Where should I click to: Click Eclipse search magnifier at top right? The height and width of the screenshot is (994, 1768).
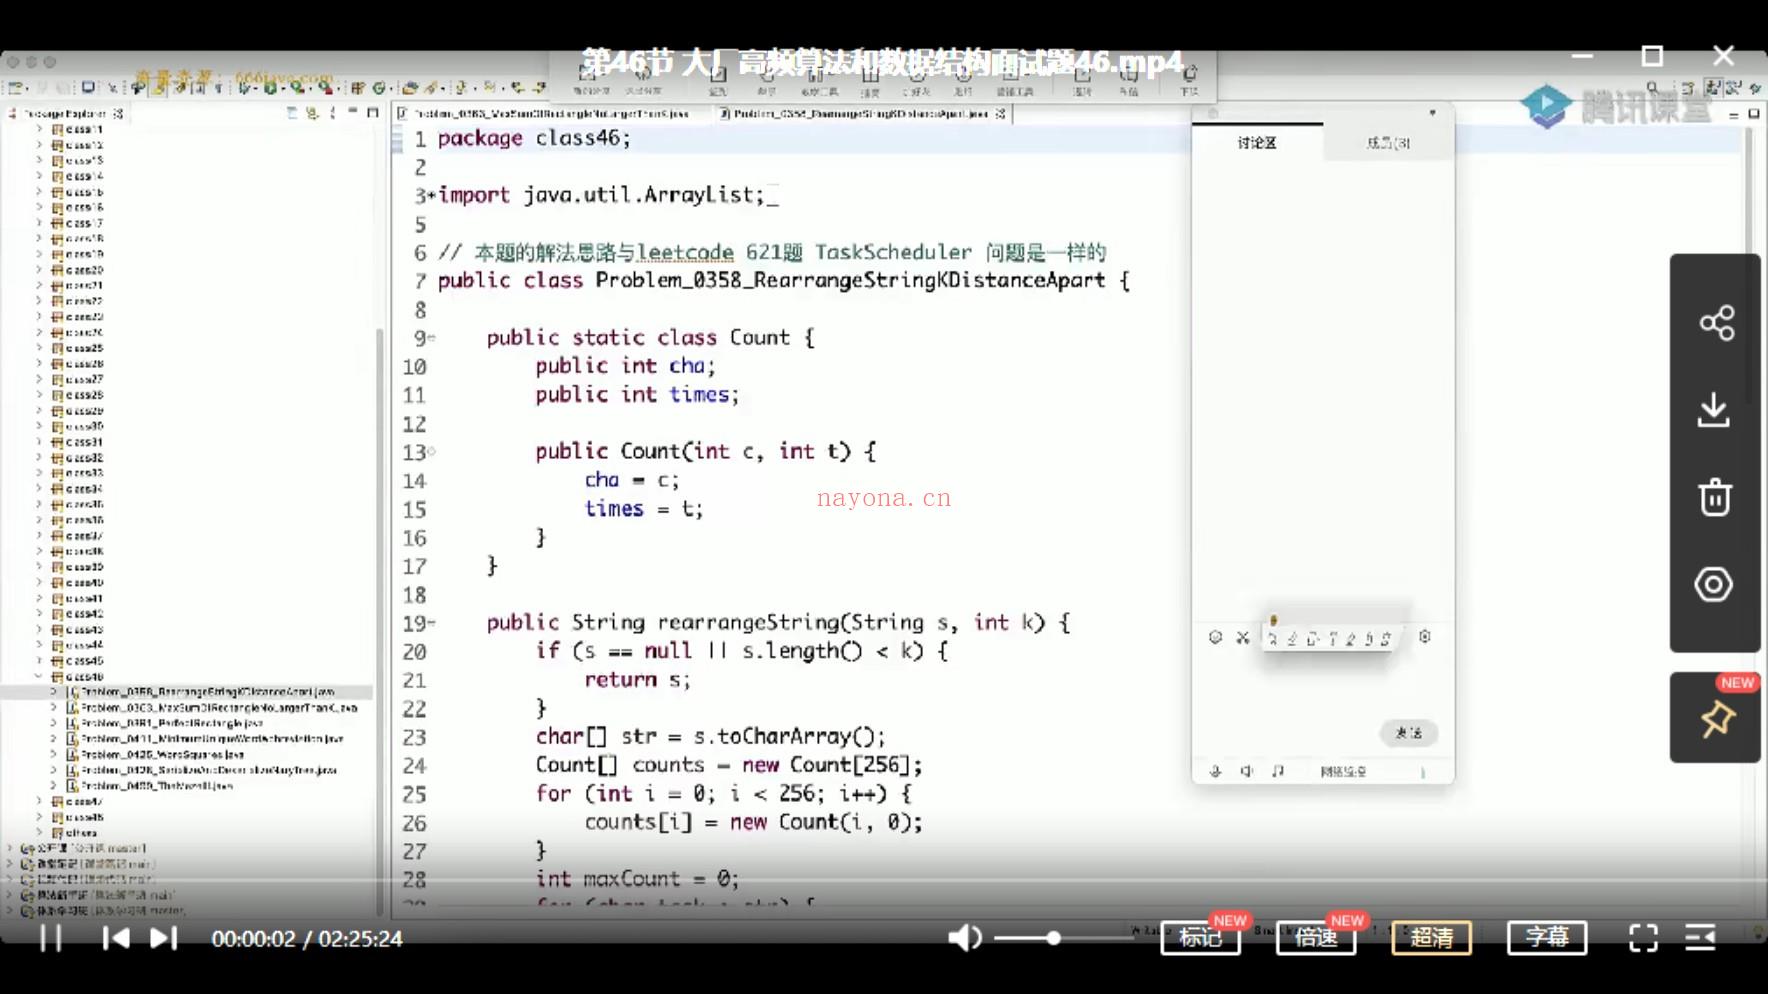1653,88
